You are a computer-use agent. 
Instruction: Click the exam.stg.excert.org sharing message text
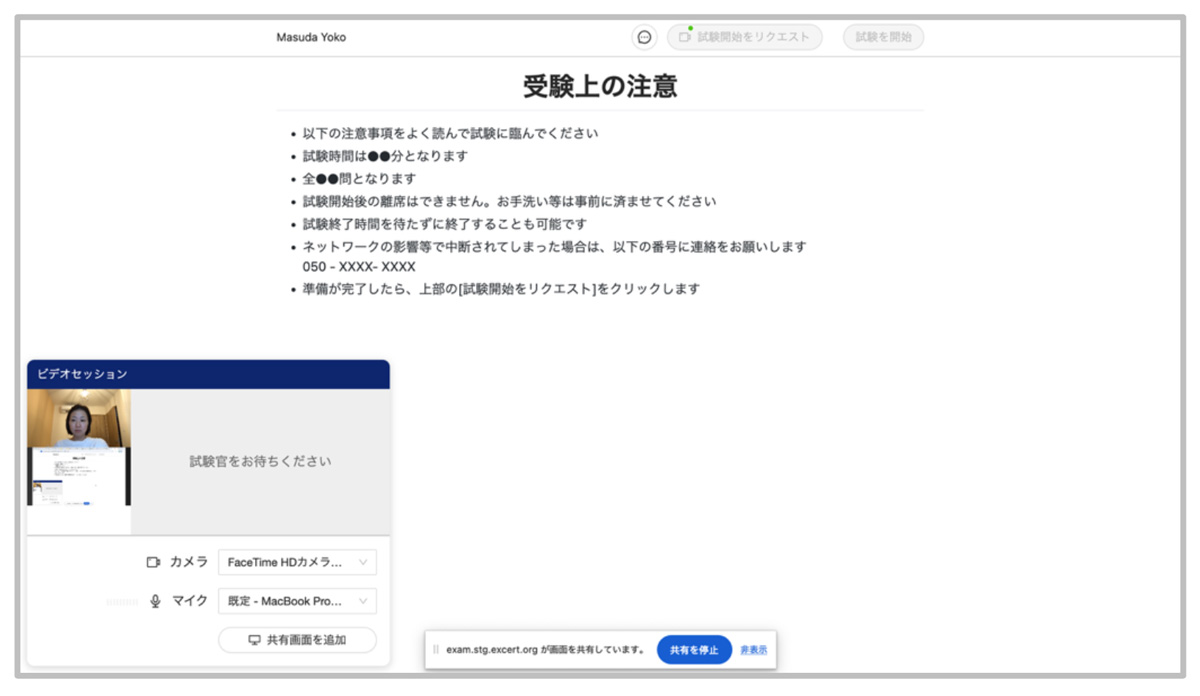(545, 650)
